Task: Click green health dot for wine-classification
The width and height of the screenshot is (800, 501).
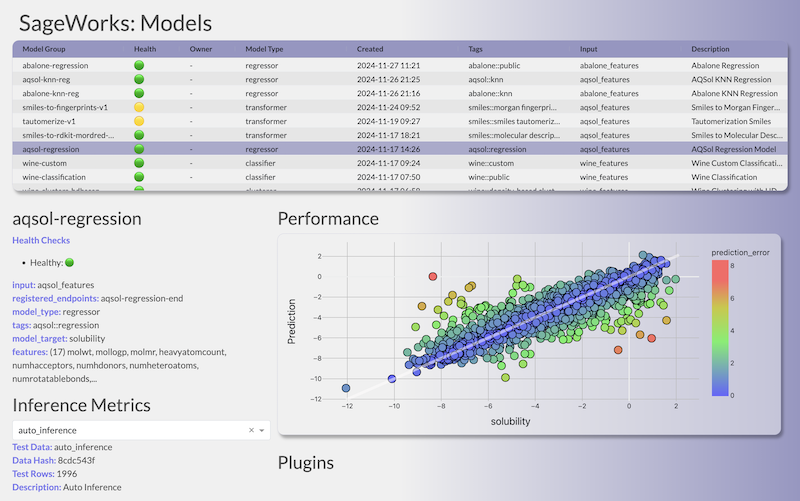Action: coord(139,177)
